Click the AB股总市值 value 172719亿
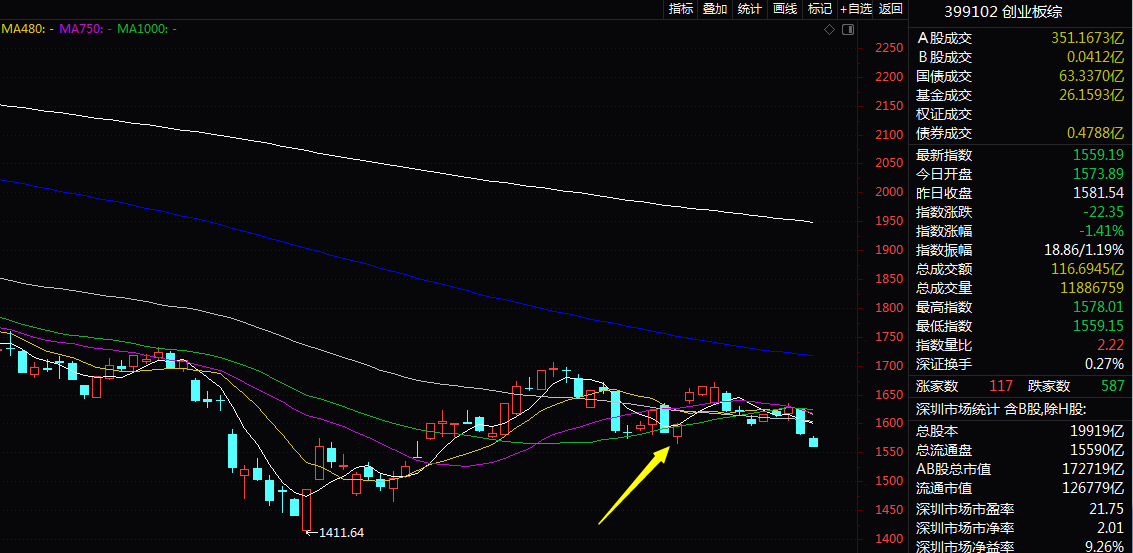The image size is (1133, 553). pyautogui.click(x=1095, y=469)
